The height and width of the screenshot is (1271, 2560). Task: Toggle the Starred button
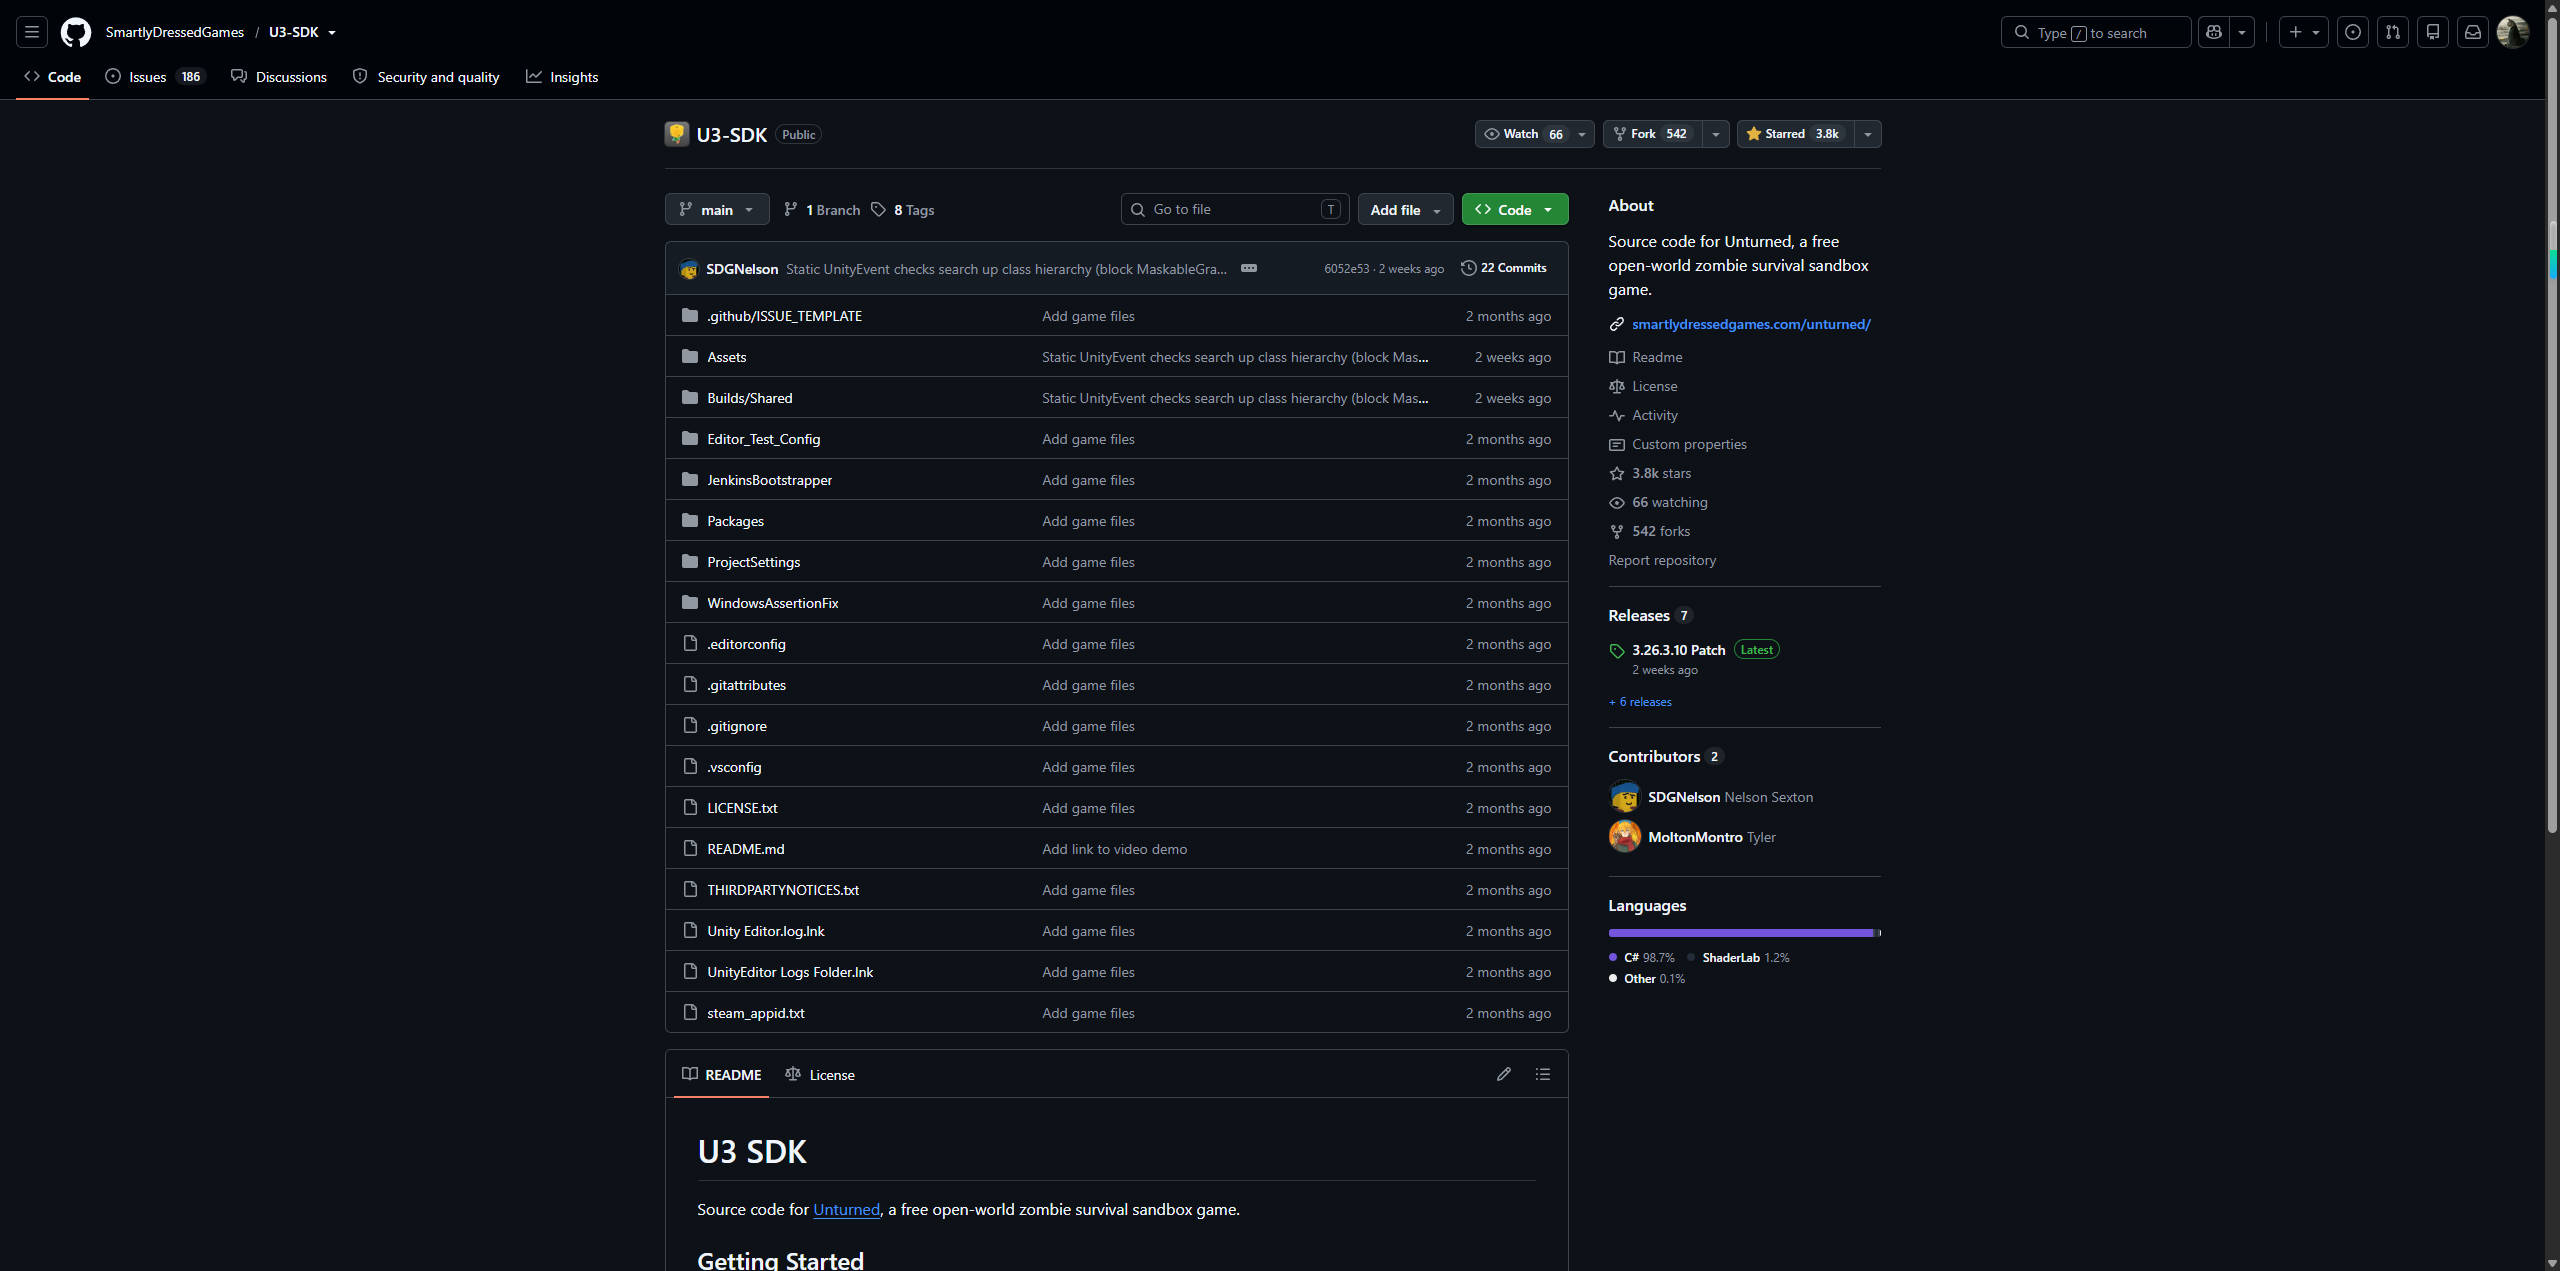[1796, 134]
